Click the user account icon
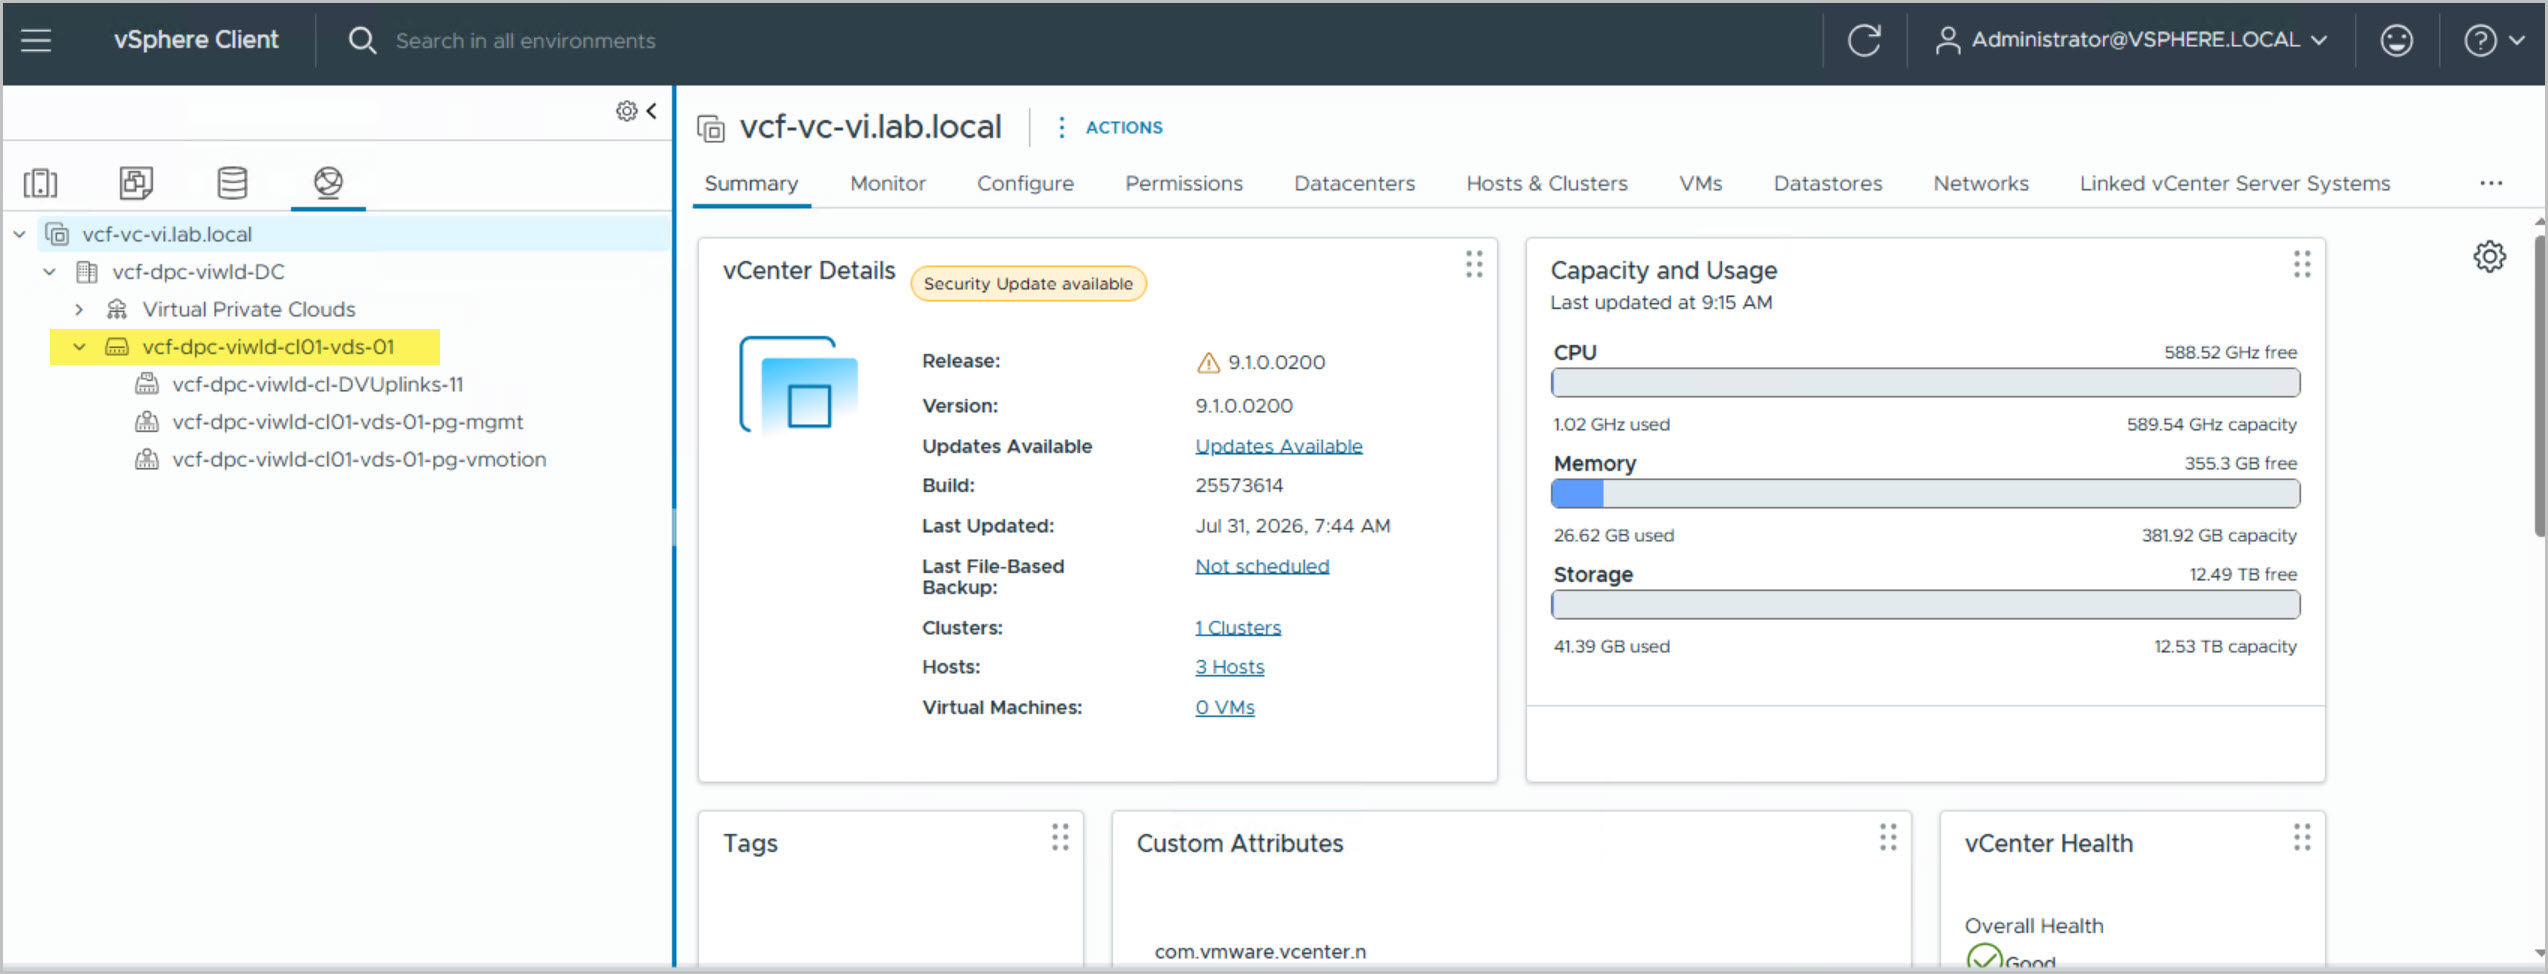Image resolution: width=2548 pixels, height=974 pixels. (1947, 40)
